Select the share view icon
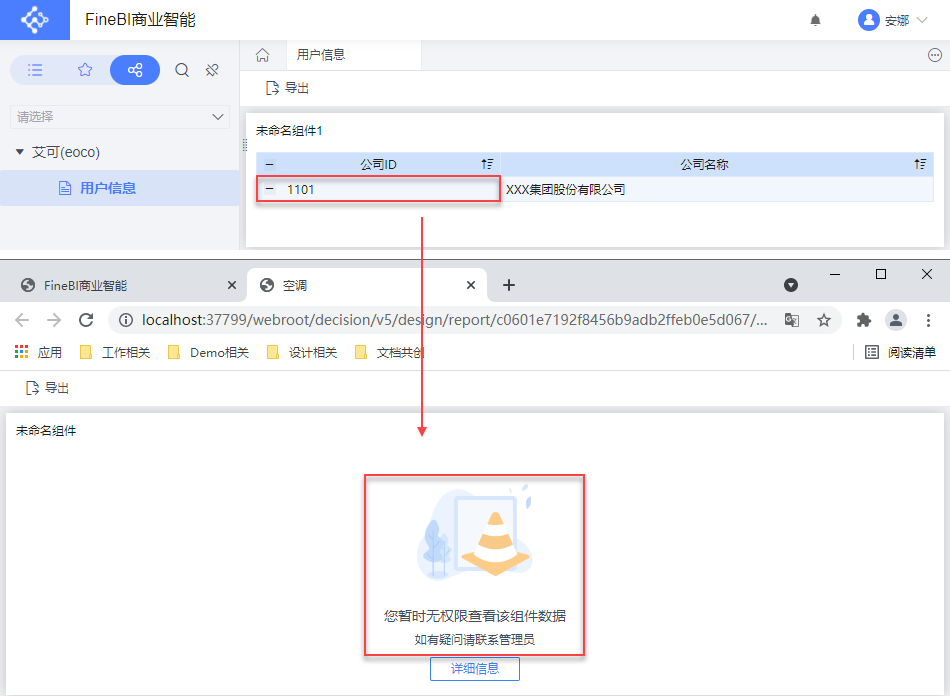The height and width of the screenshot is (696, 950). click(135, 70)
